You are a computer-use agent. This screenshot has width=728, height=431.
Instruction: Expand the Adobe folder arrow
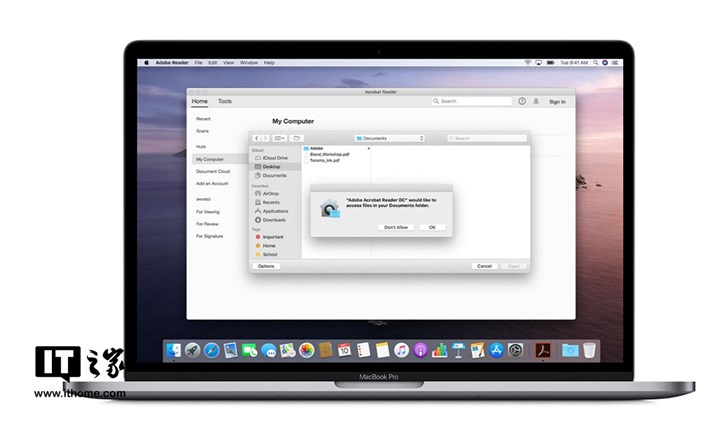[369, 148]
